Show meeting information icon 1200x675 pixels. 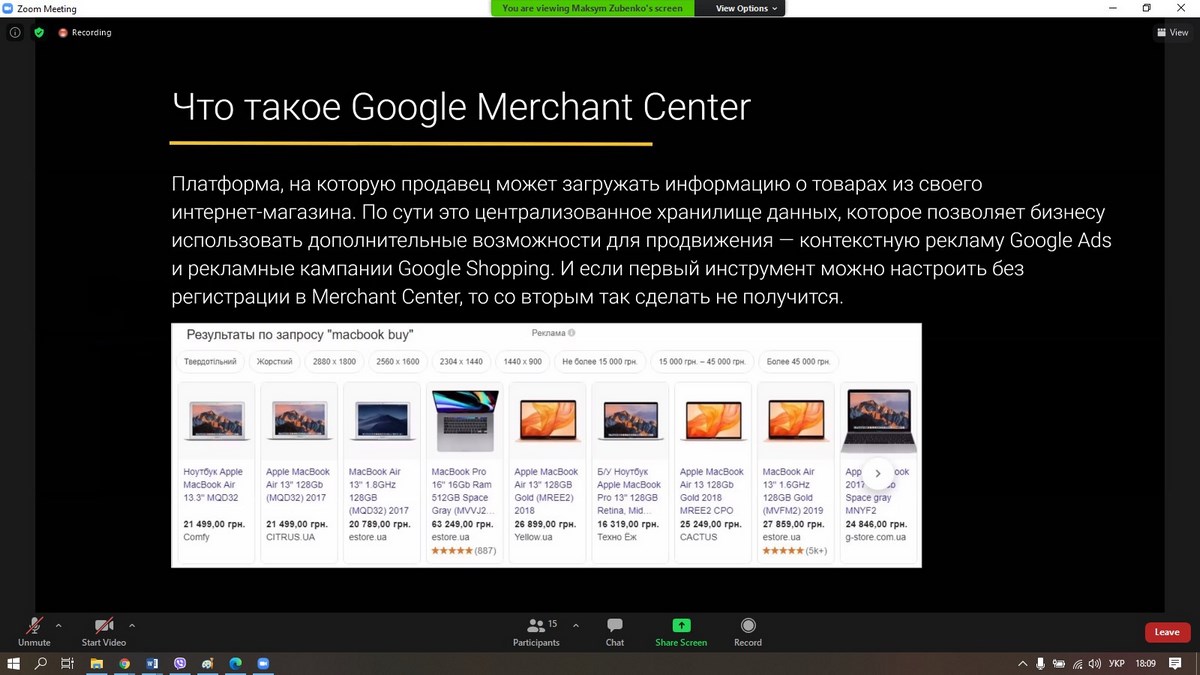click(15, 32)
